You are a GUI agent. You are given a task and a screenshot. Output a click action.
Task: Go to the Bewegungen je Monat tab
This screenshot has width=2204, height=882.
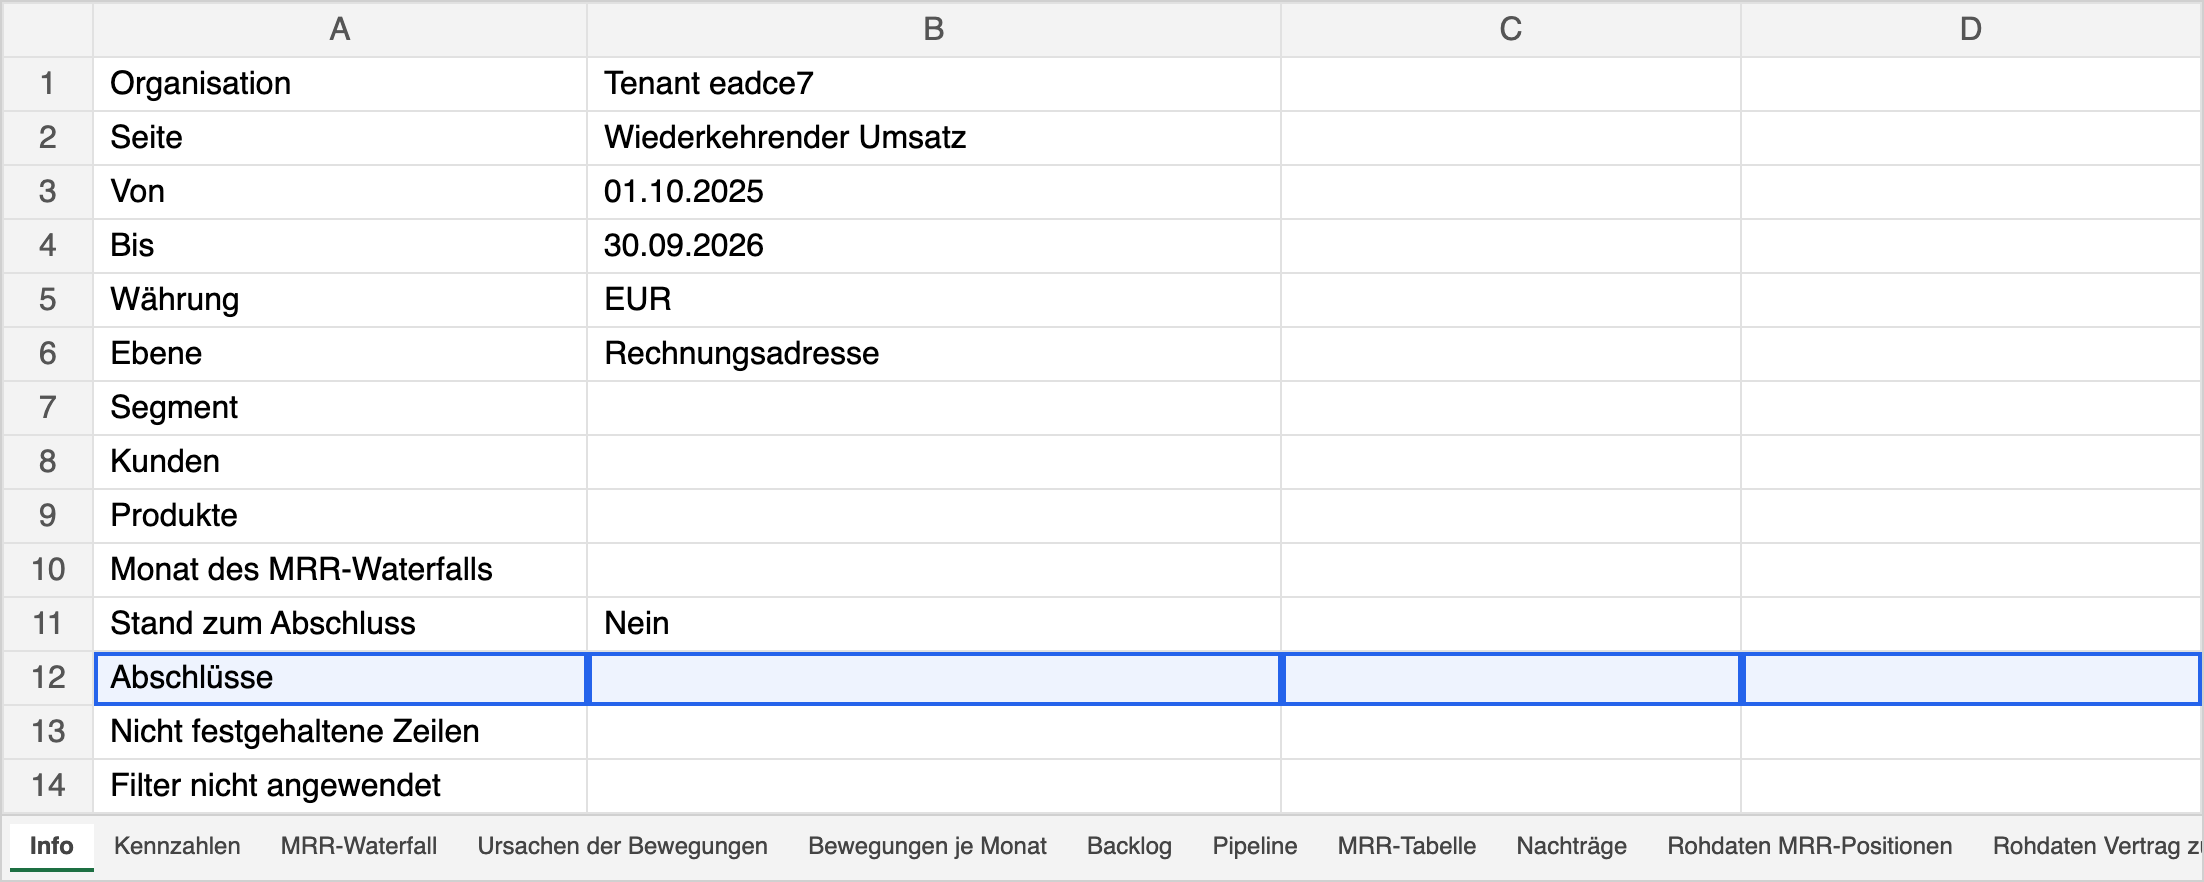coord(927,846)
